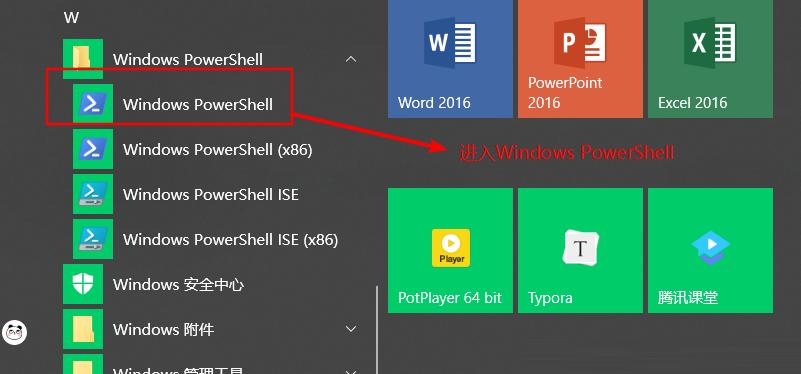Open the Excel 2016 tile
The height and width of the screenshot is (374, 801).
(x=710, y=58)
